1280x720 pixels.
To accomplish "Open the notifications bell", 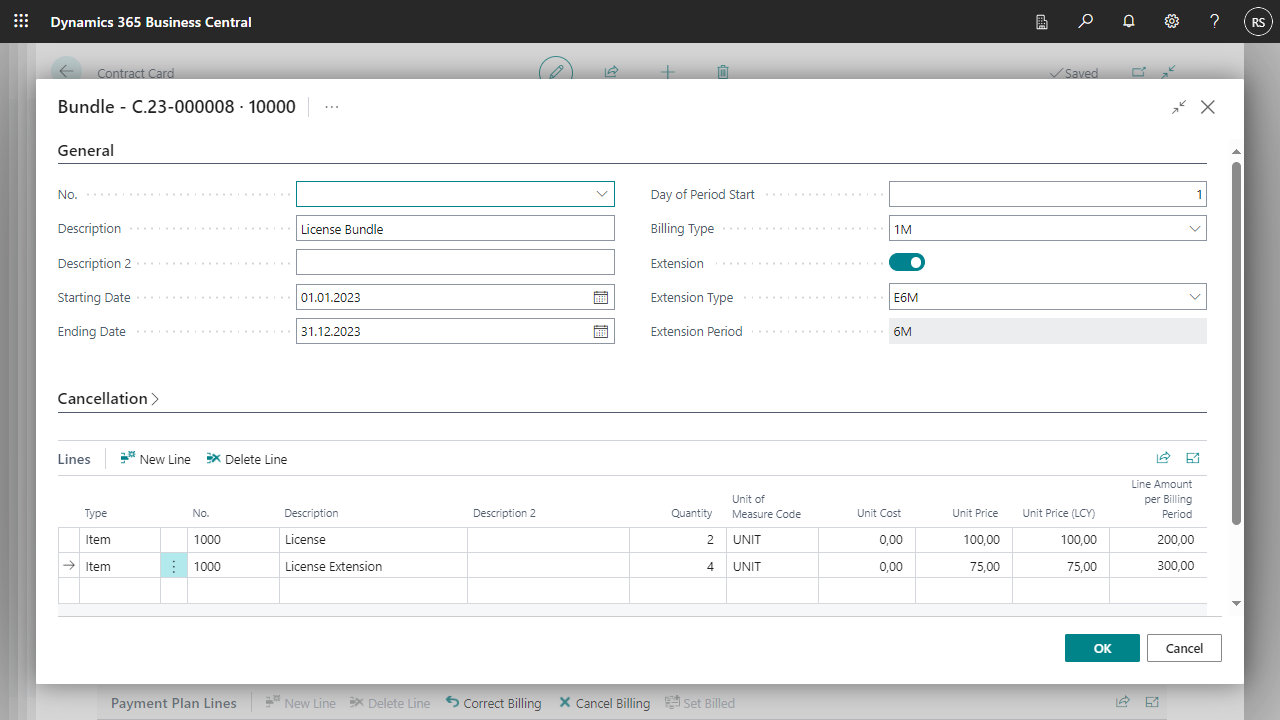I will pos(1129,21).
